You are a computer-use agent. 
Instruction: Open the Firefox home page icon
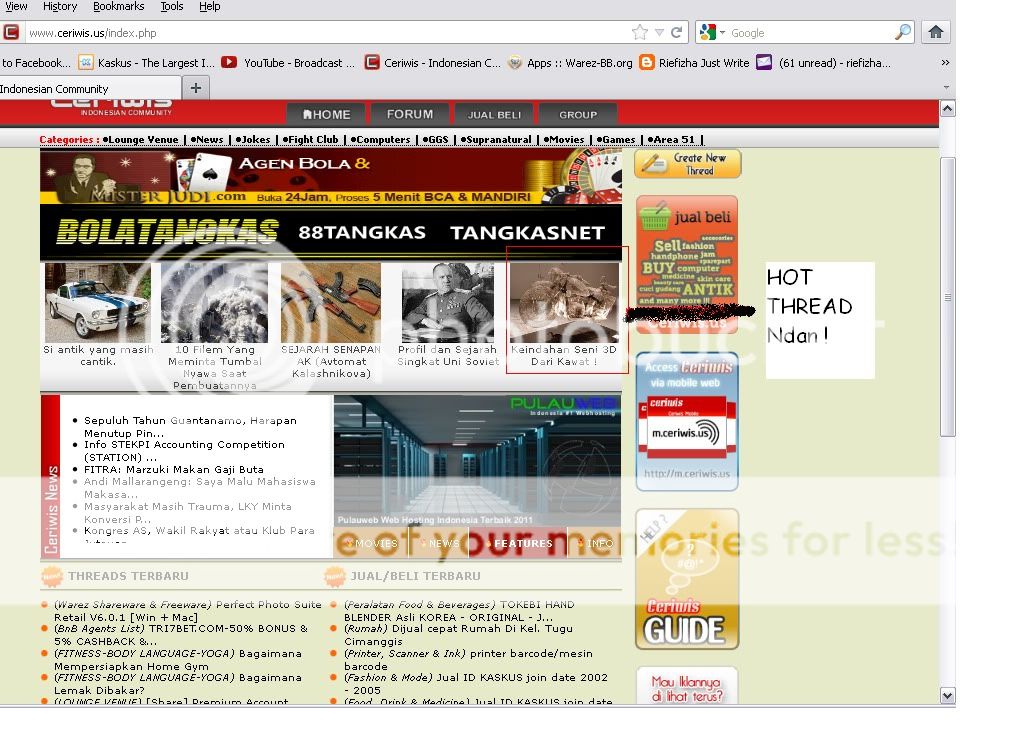click(935, 32)
